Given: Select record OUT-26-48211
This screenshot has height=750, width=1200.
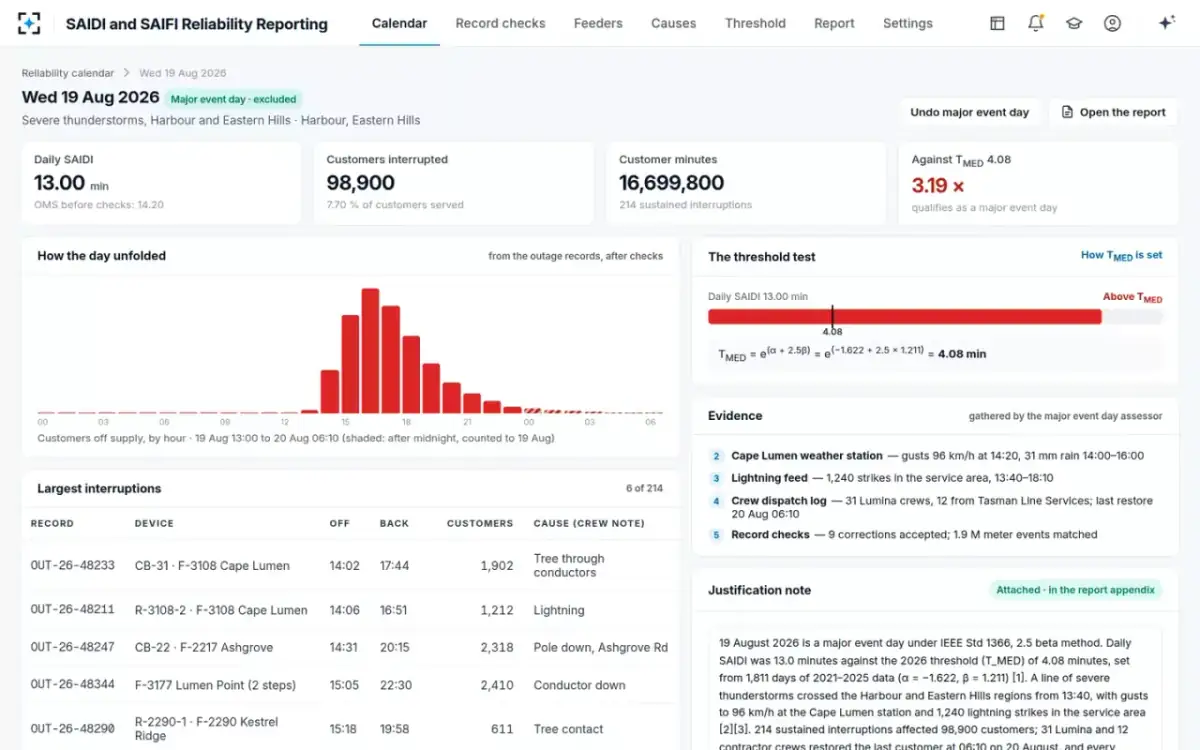Looking at the screenshot, I should point(72,610).
